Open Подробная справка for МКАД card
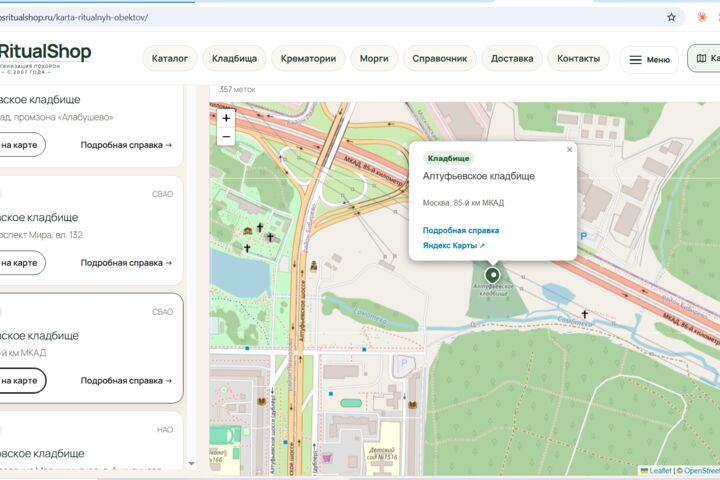The image size is (720, 480). [126, 381]
